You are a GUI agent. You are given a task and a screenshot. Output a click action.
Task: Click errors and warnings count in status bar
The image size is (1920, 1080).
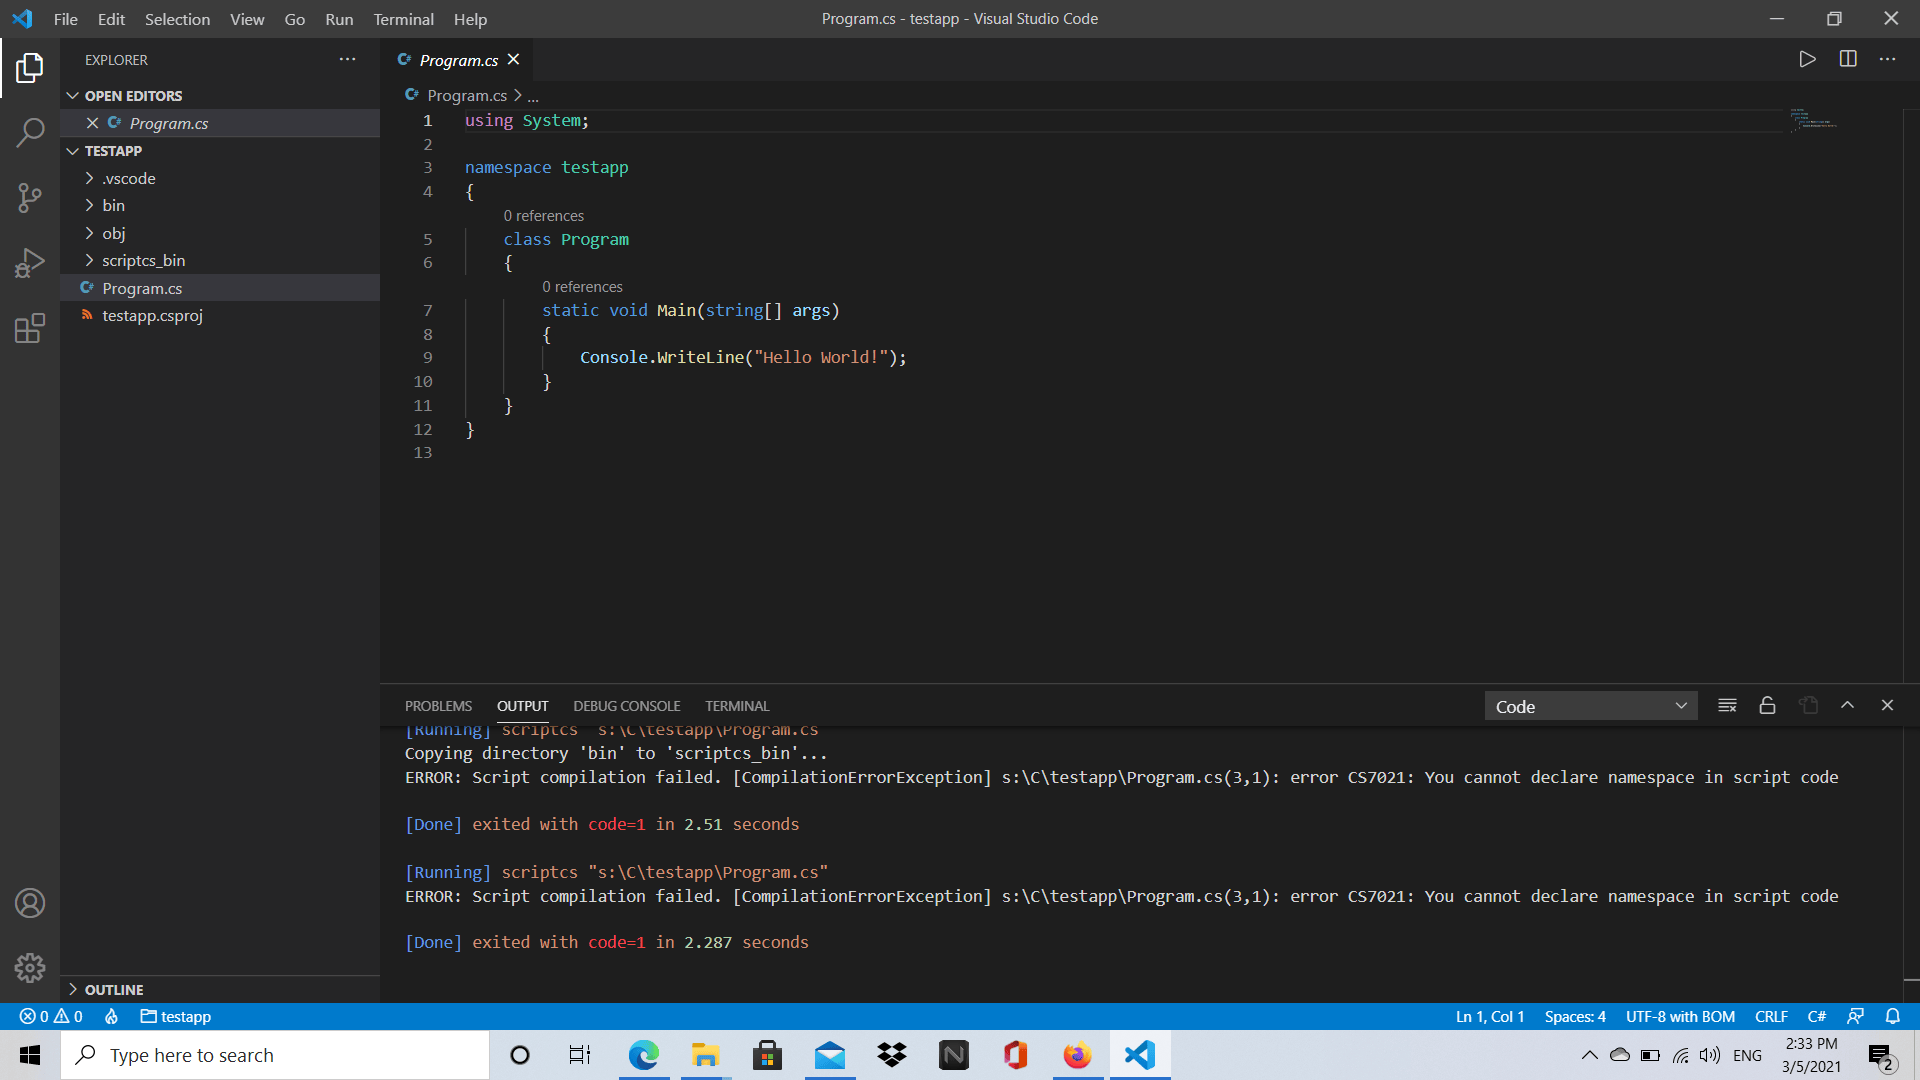coord(51,1016)
